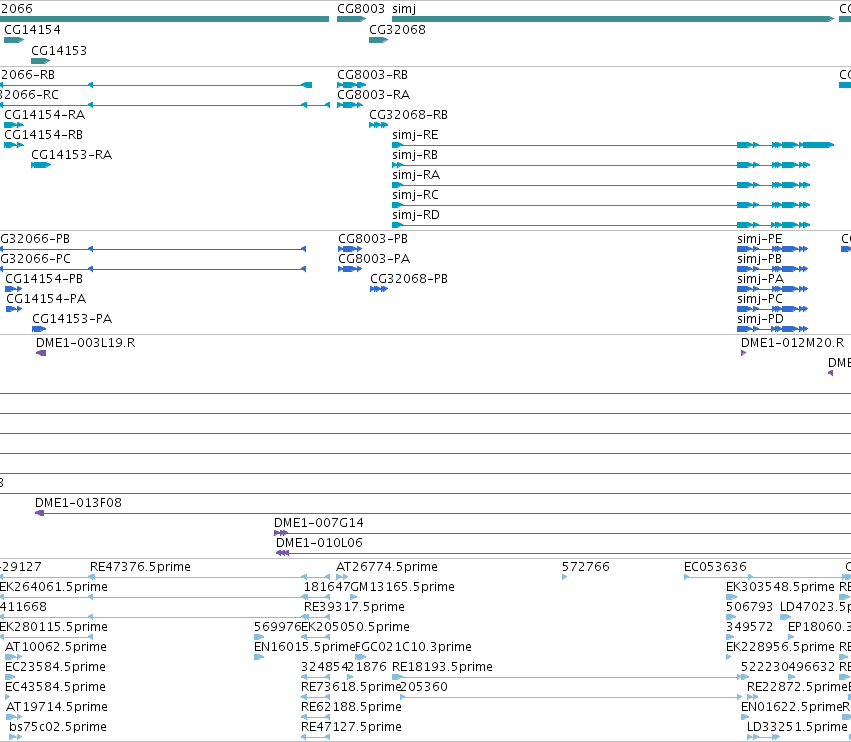Click the simj-RD transcript label

416,215
